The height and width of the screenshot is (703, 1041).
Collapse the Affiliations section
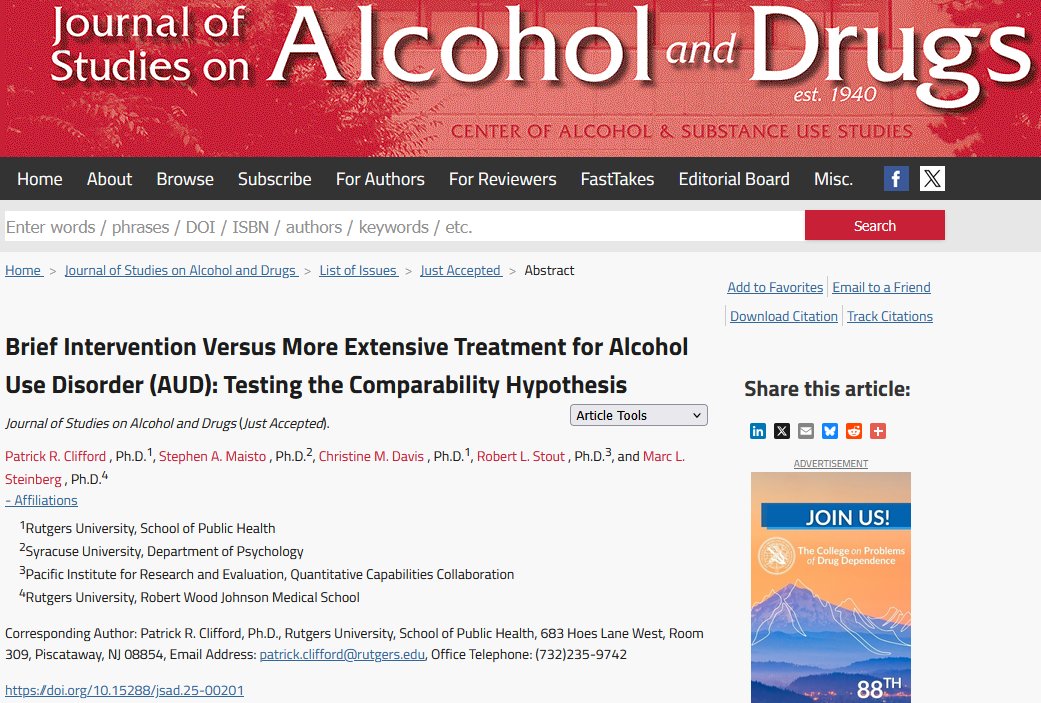coord(41,500)
